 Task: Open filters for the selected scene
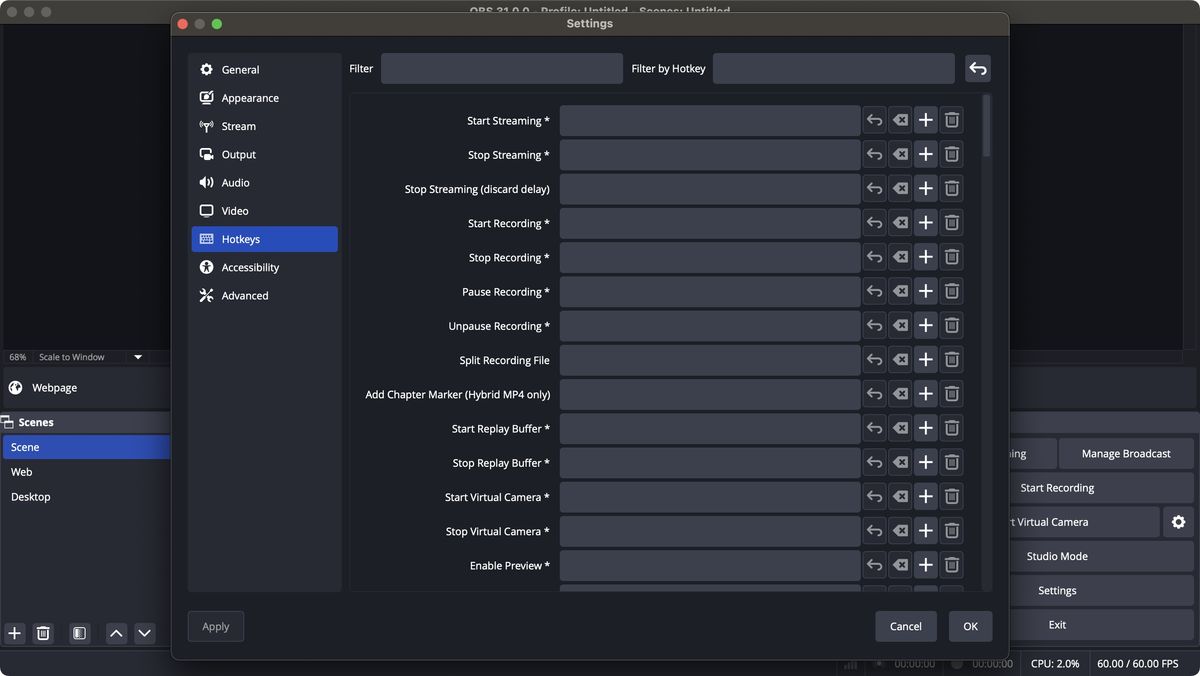[78, 633]
